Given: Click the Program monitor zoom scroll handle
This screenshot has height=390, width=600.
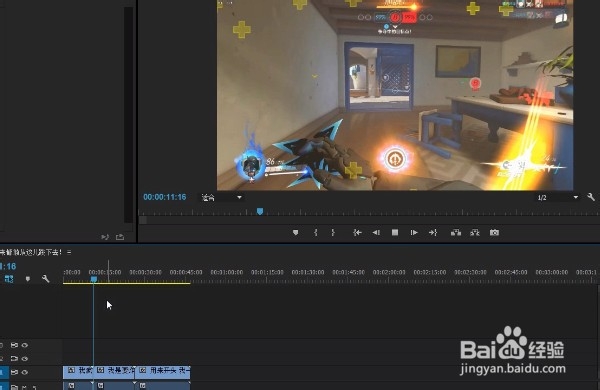Looking at the screenshot, I should click(x=143, y=220).
